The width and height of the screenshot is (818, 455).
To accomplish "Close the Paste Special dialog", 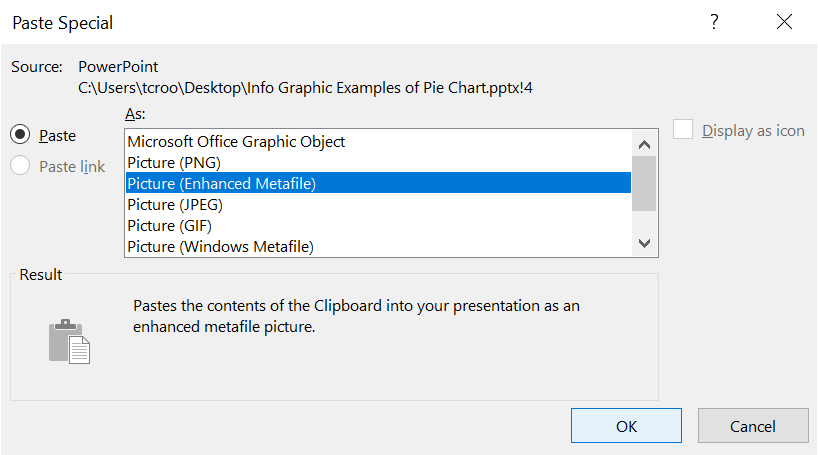I will tap(784, 22).
